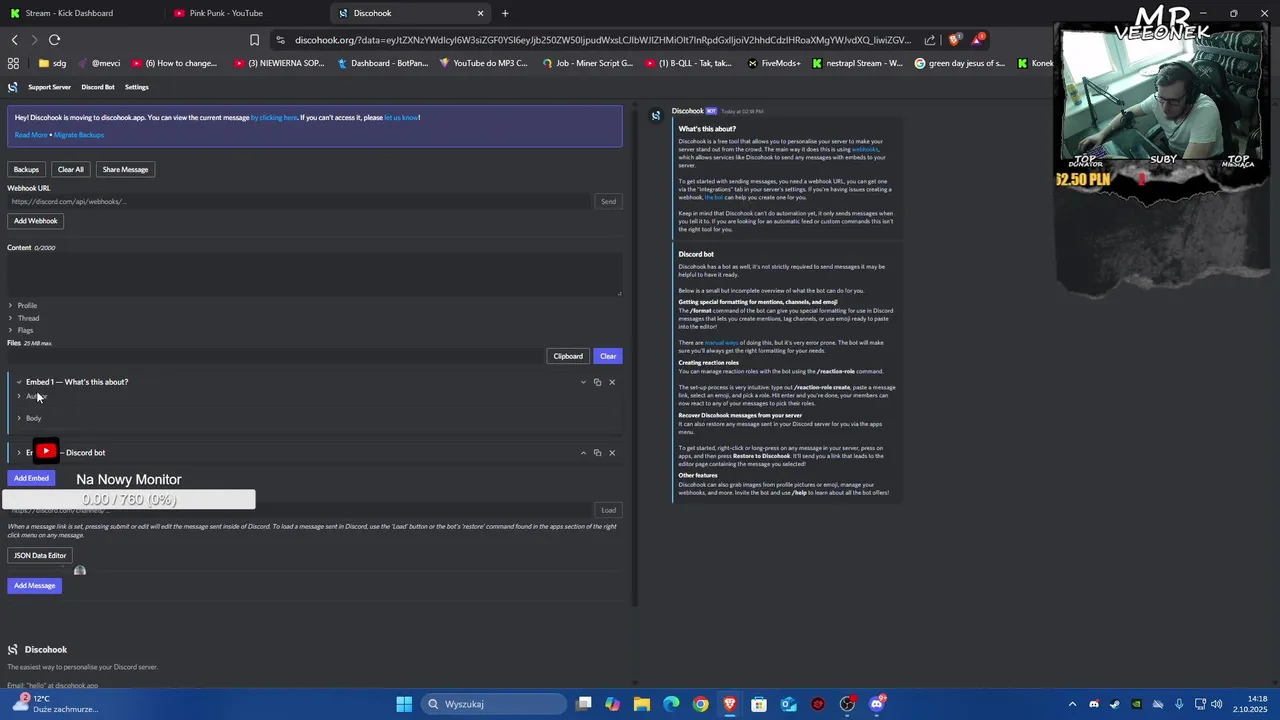The image size is (1280, 720).
Task: Open File Explorer from taskbar
Action: click(642, 704)
